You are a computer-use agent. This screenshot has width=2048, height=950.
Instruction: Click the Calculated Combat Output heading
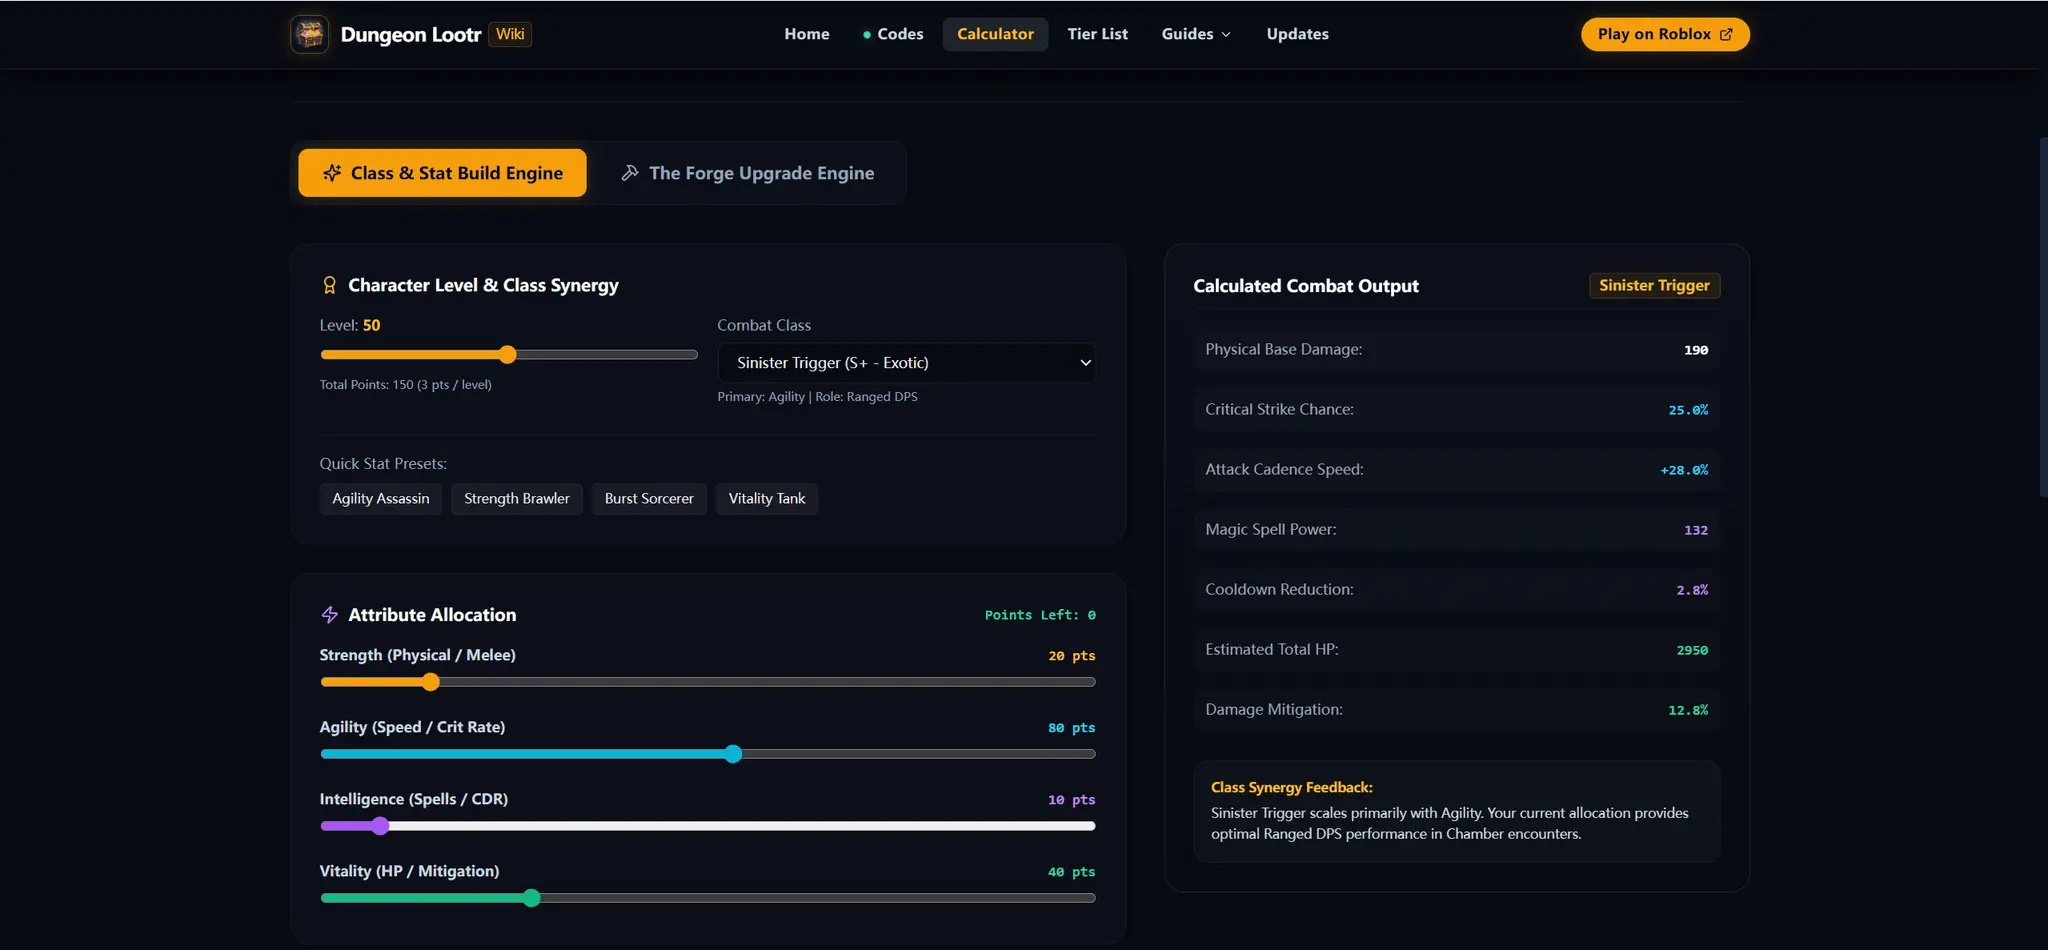[1305, 286]
